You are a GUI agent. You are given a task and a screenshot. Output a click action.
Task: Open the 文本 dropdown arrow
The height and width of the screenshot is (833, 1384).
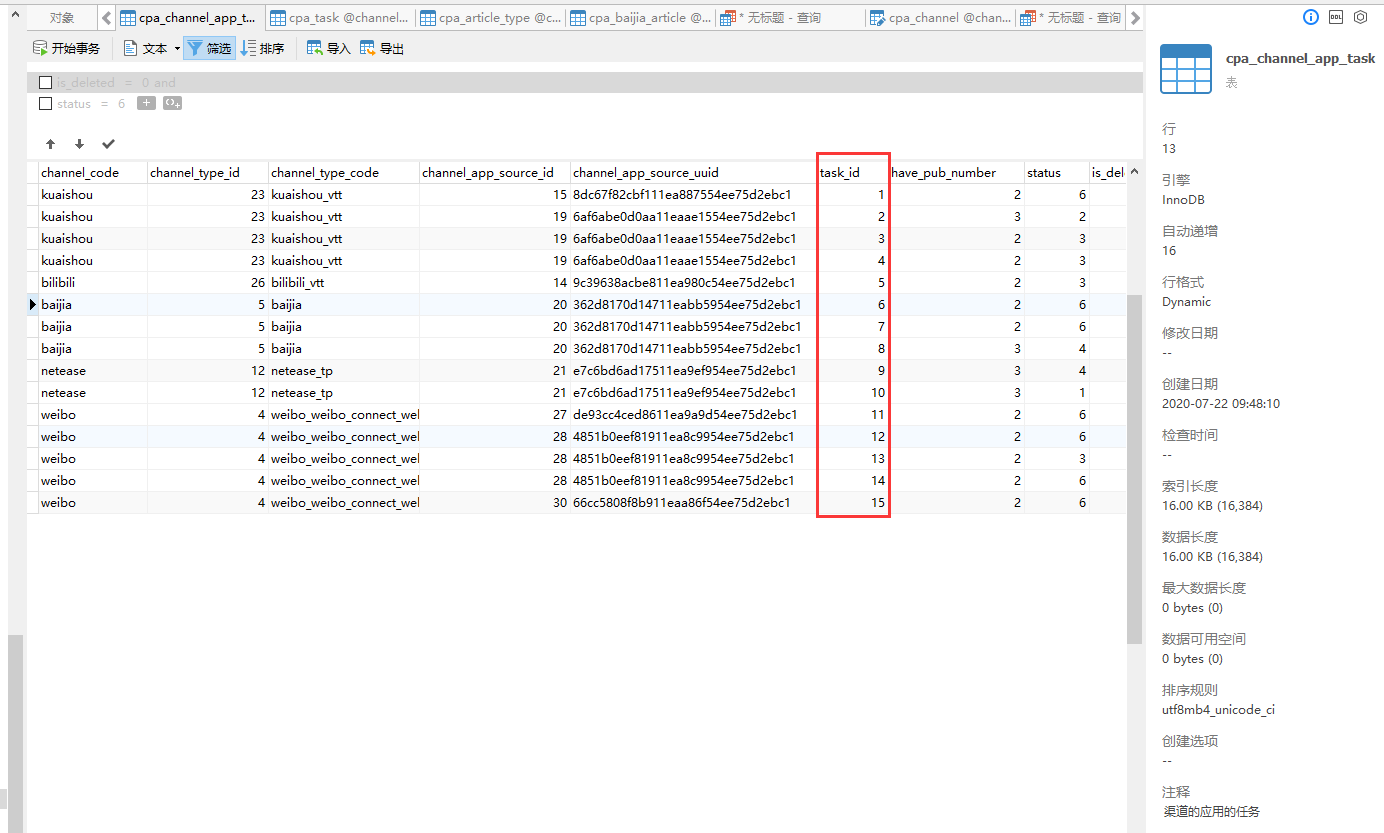click(x=177, y=48)
